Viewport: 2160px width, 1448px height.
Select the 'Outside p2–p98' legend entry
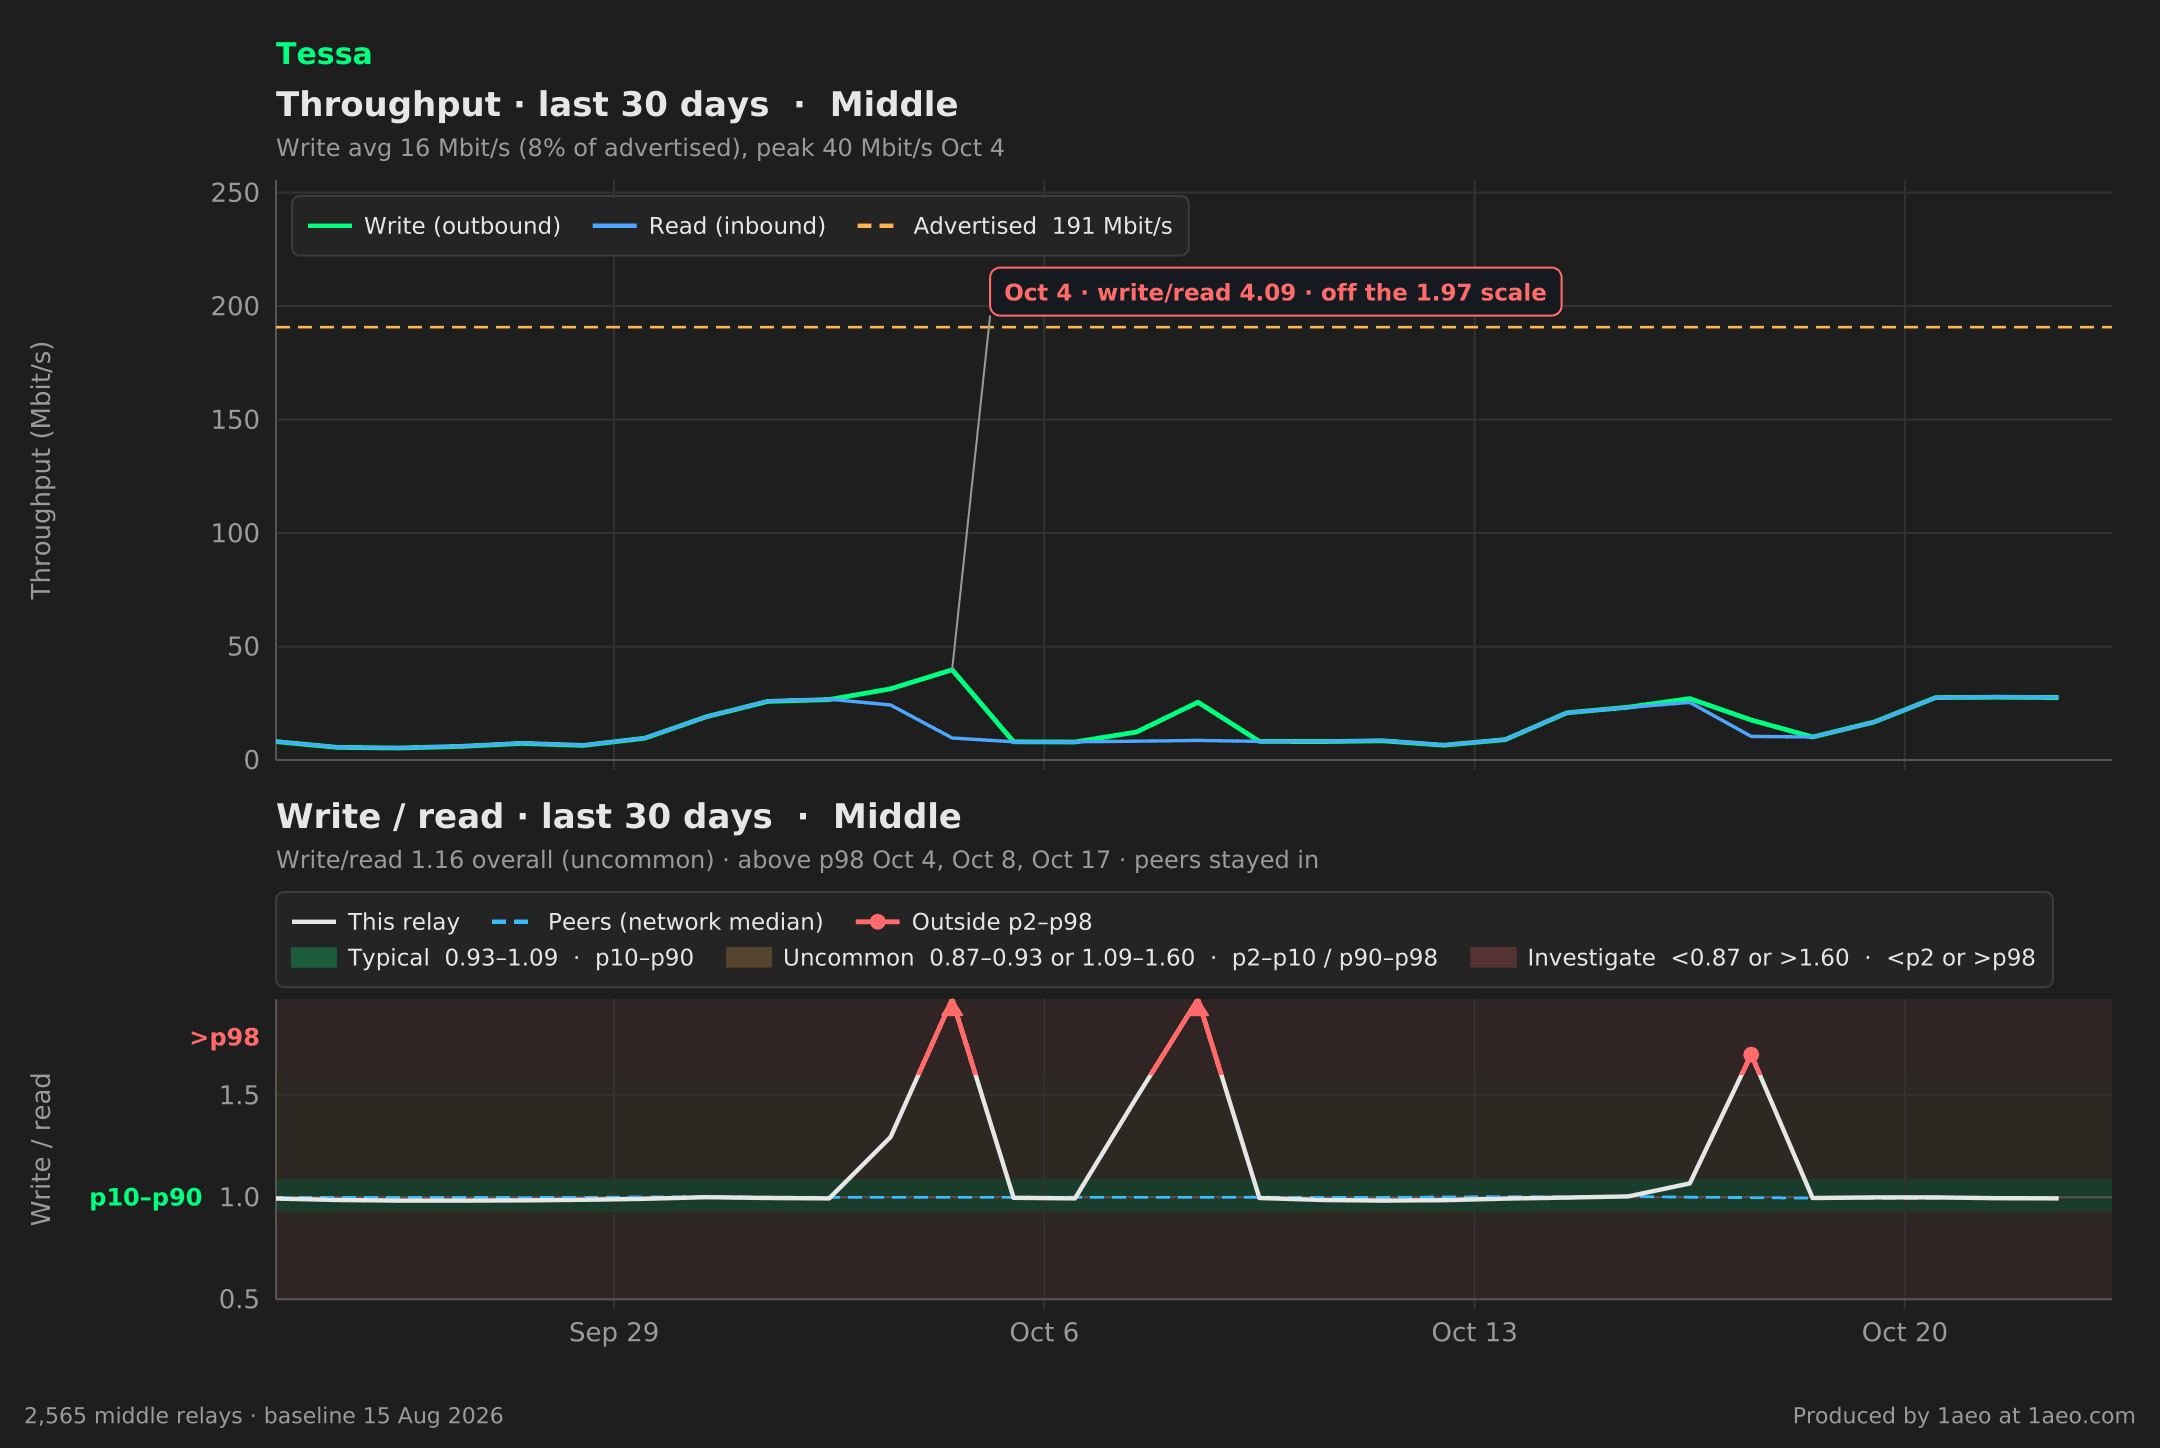coord(974,922)
